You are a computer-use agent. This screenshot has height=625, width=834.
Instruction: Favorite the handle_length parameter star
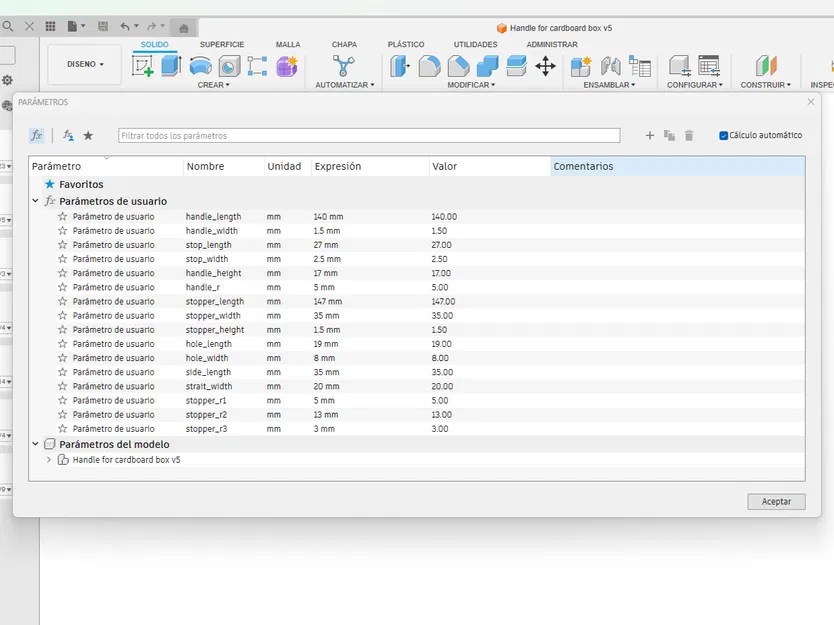coord(63,216)
